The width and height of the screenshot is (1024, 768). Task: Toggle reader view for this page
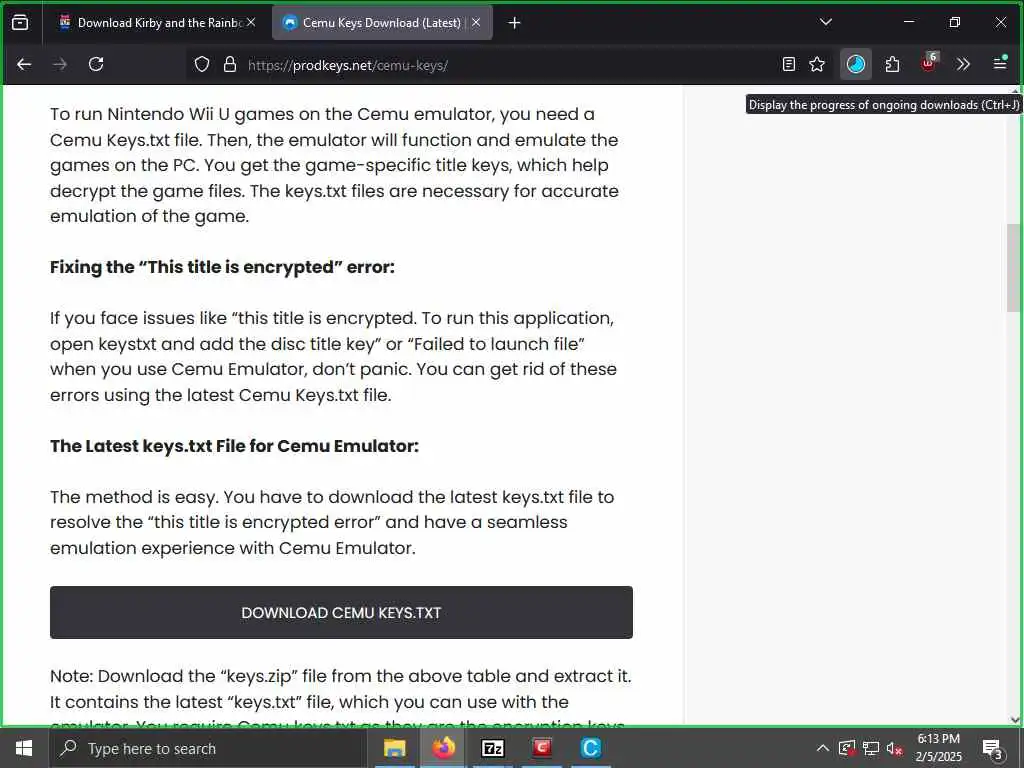(789, 64)
